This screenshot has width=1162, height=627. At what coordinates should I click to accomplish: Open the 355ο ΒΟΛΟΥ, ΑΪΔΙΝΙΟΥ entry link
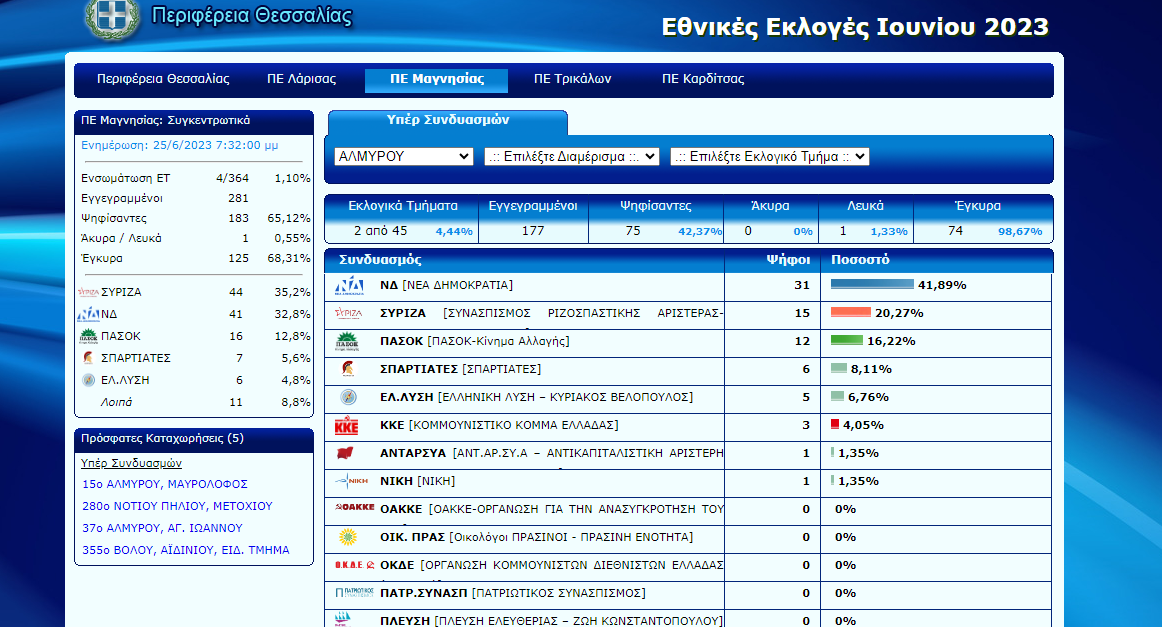coord(186,550)
